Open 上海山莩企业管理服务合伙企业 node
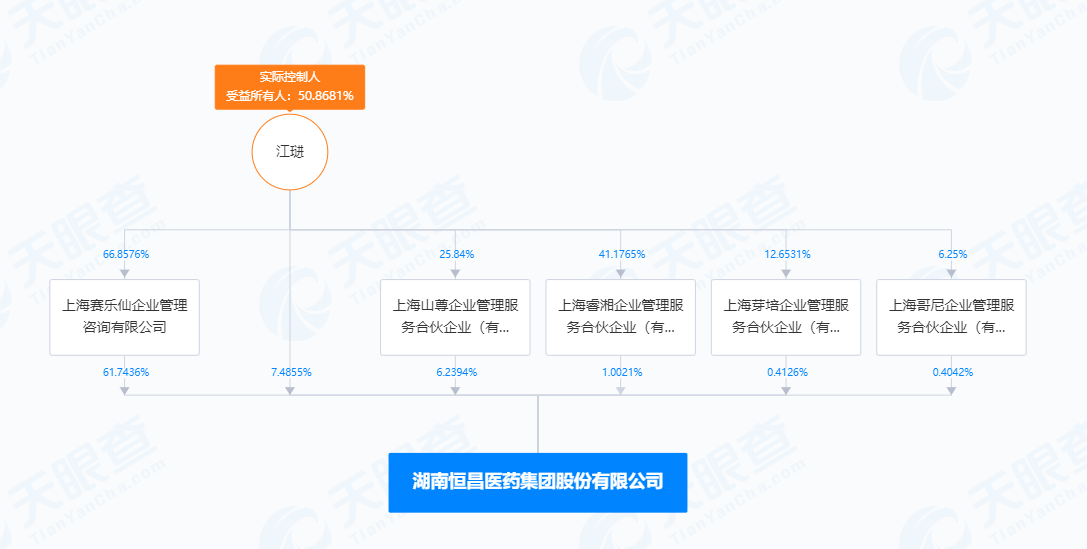 455,317
